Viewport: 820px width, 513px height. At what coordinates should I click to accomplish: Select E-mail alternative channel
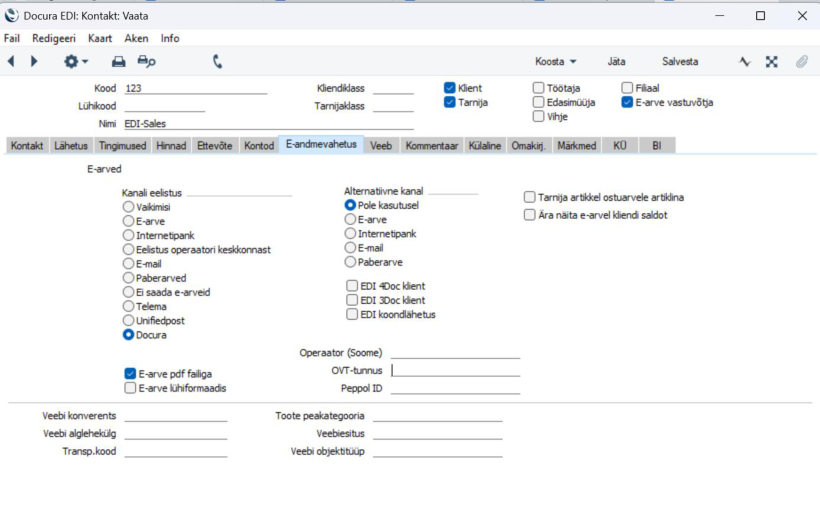(x=350, y=247)
